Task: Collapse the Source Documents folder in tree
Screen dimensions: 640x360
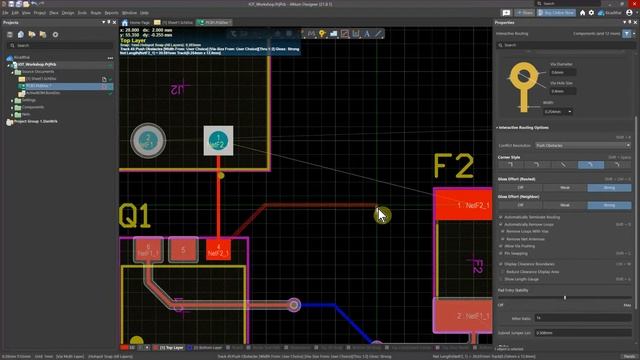Action: click(12, 72)
